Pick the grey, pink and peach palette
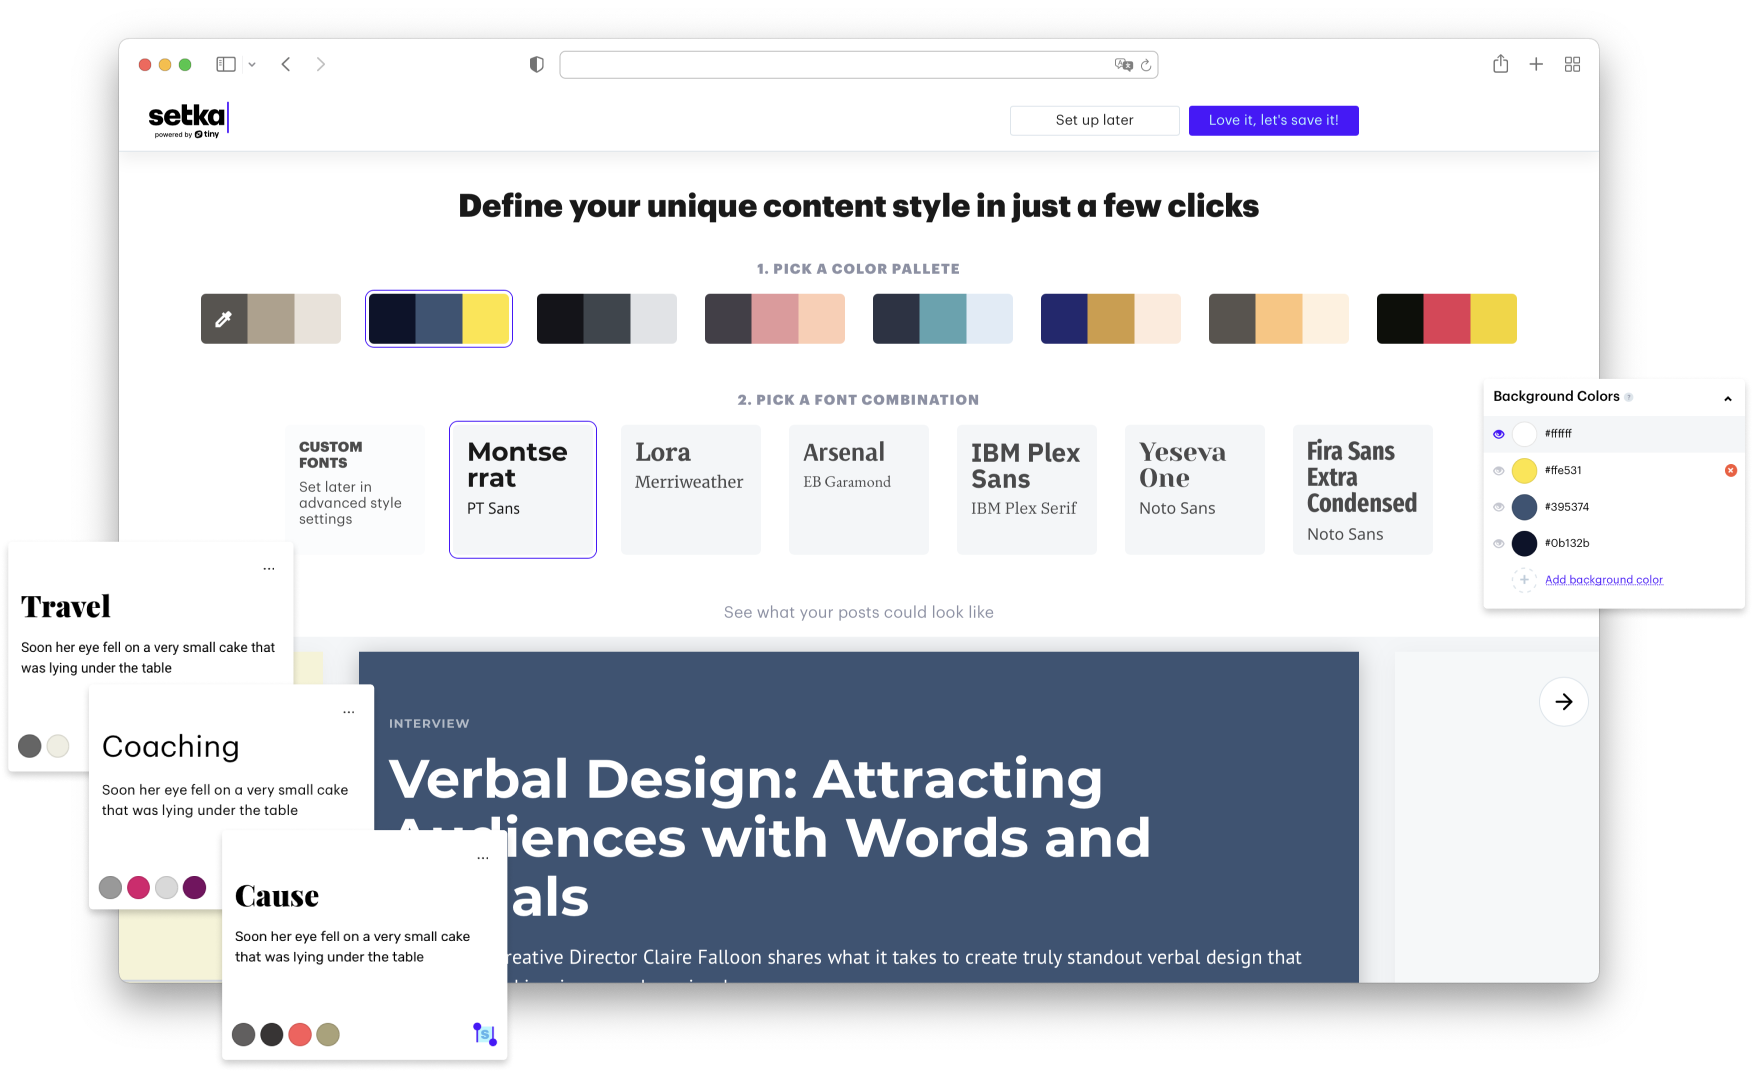Viewport: 1753px width, 1072px height. pos(775,319)
